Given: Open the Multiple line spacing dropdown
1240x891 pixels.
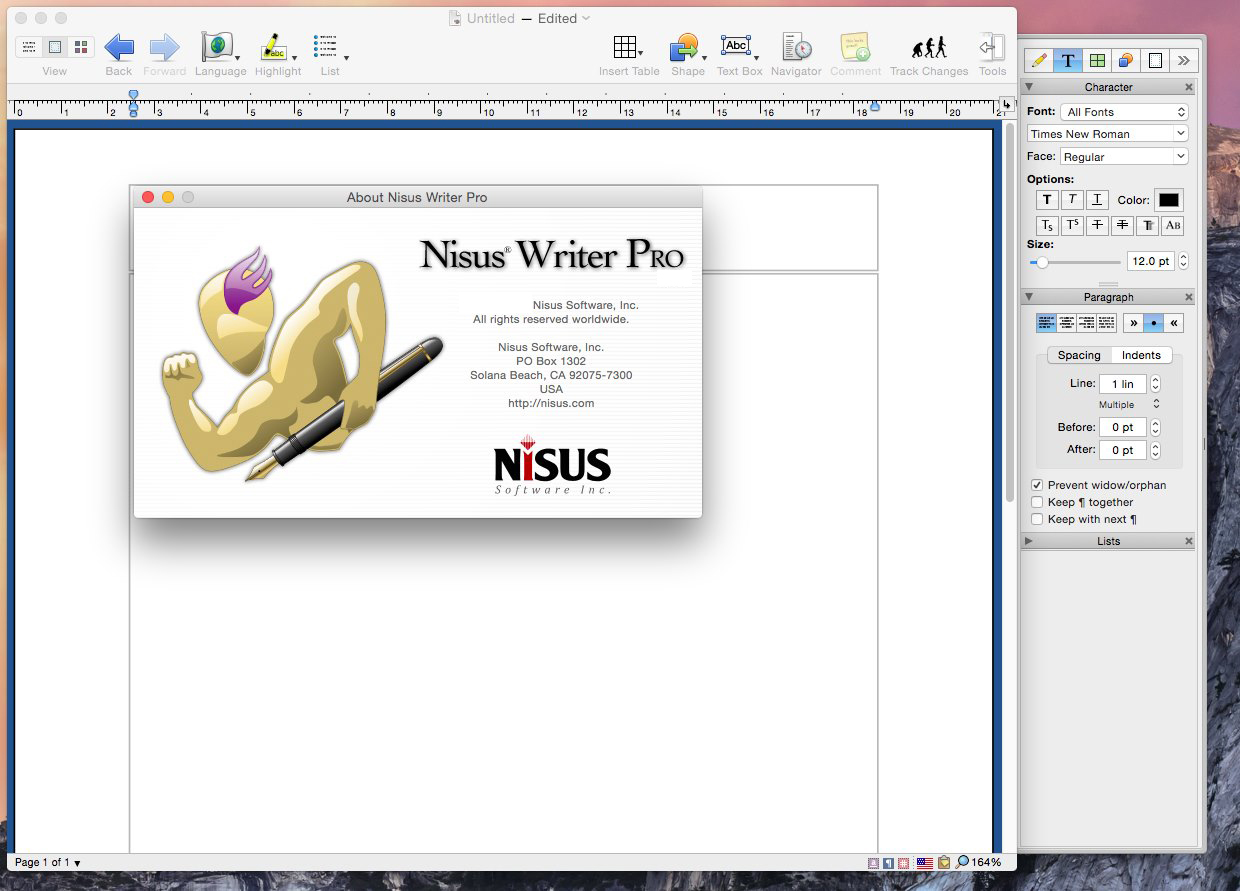Looking at the screenshot, I should click(x=1130, y=404).
